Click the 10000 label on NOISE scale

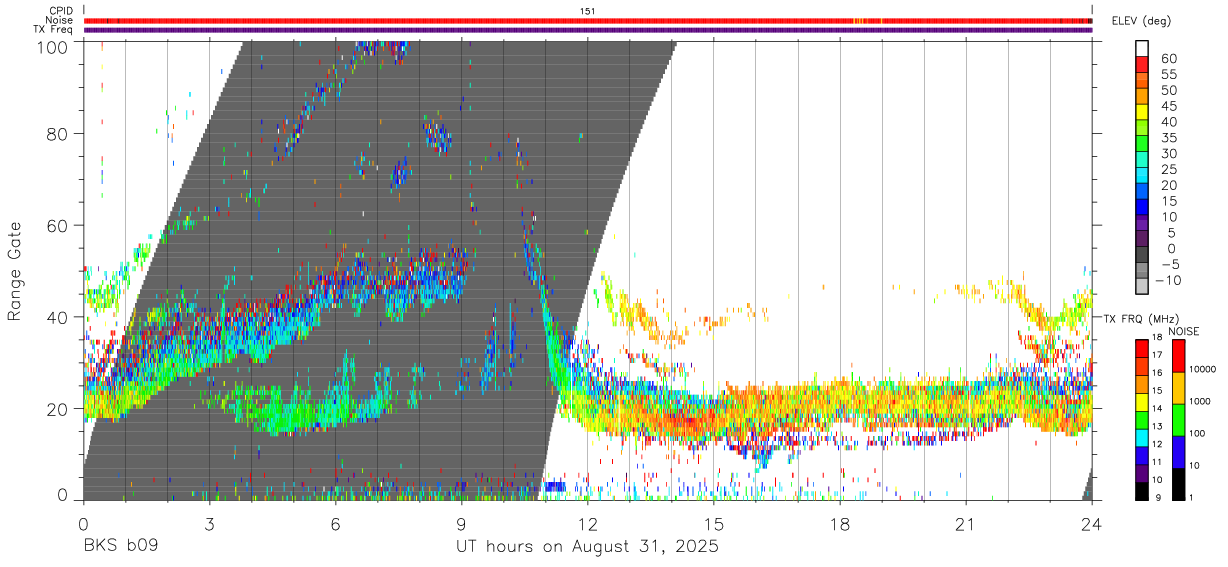[1202, 369]
